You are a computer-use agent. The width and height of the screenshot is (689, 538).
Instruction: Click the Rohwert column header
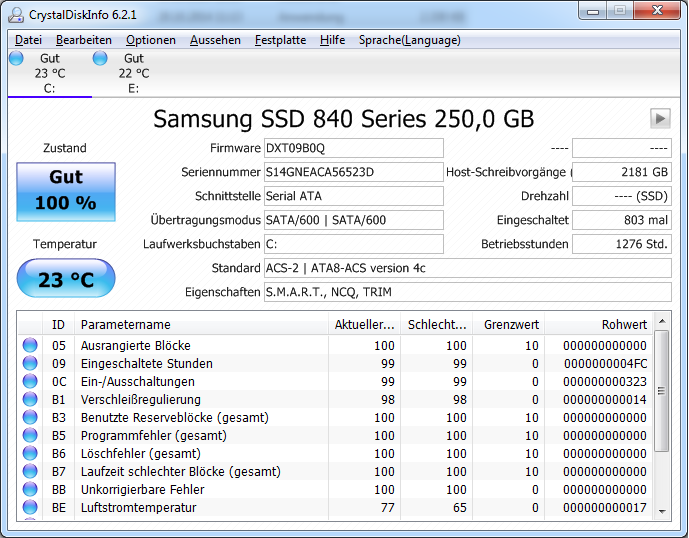[598, 324]
